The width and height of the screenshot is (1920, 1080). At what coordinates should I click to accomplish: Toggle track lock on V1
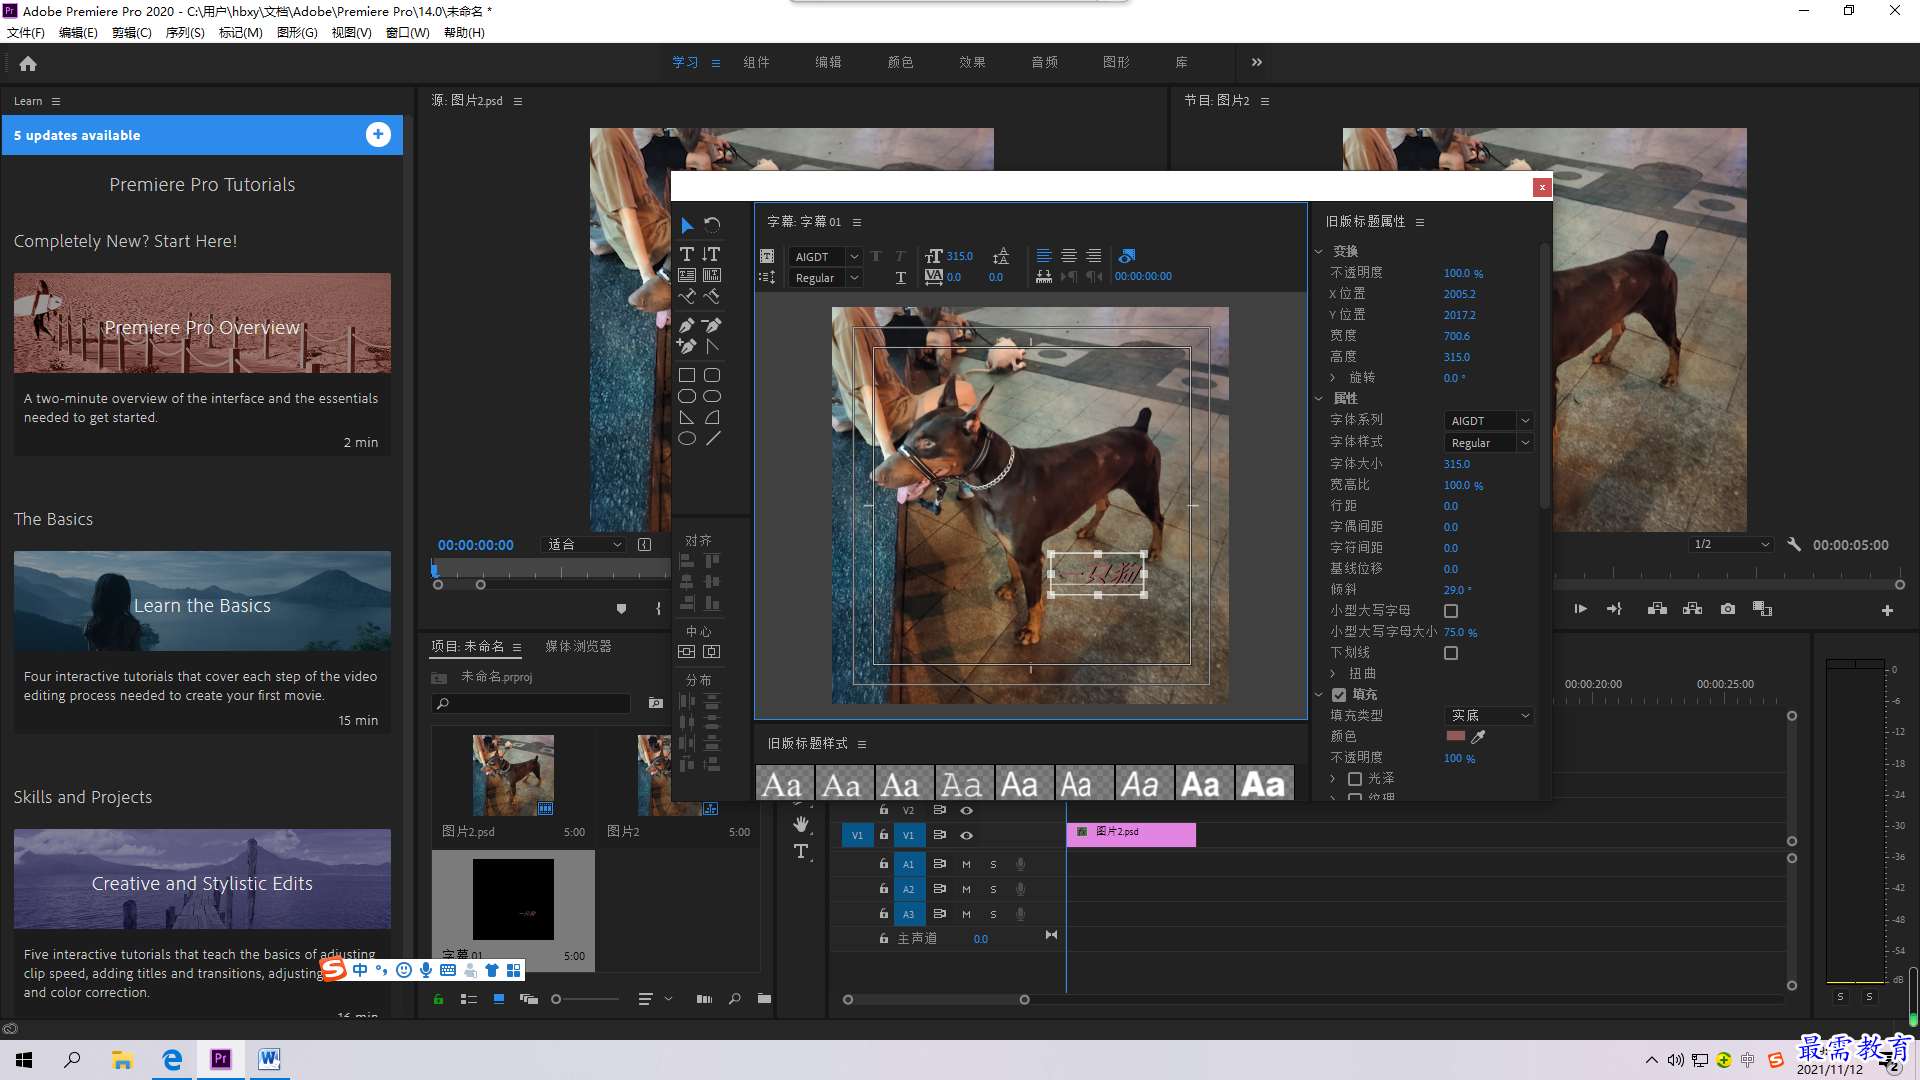tap(883, 835)
